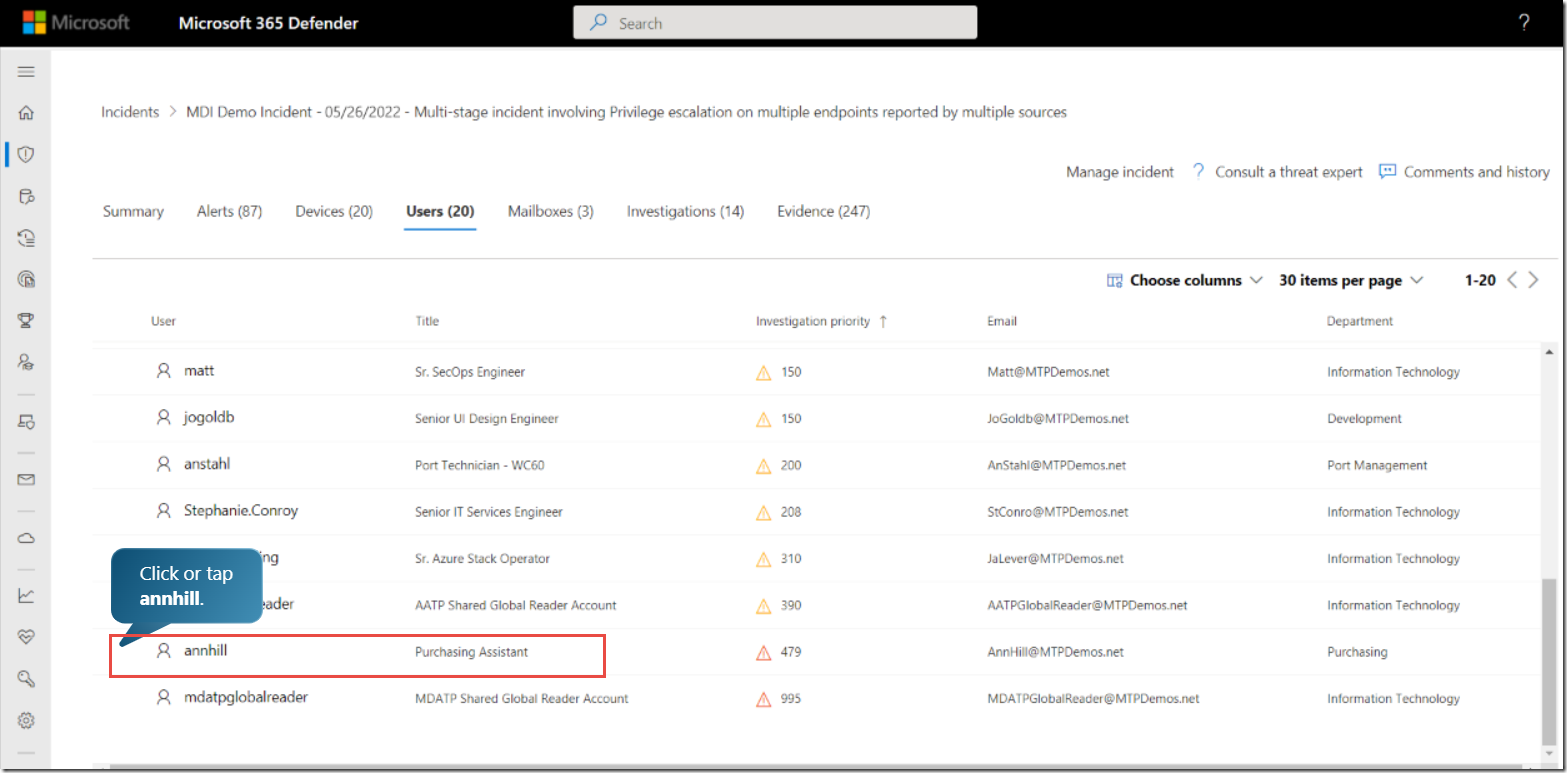Switch to Devices (20) tab
Viewport: 1567px width, 773px height.
coord(334,211)
